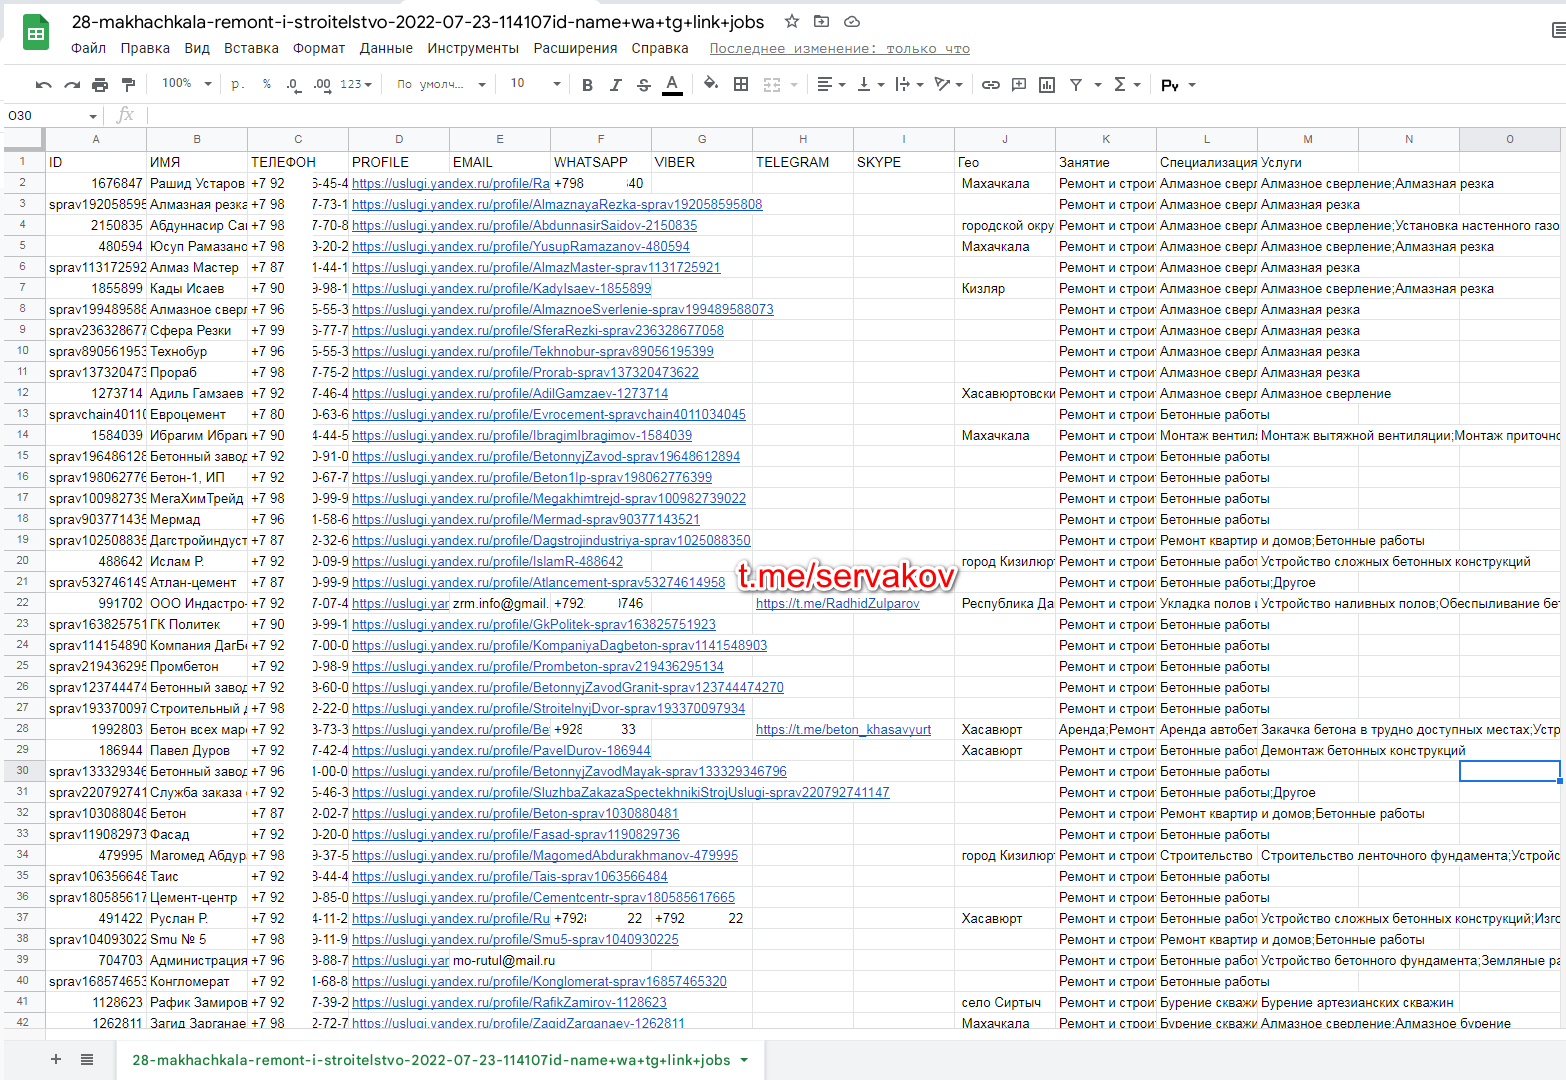Image resolution: width=1566 pixels, height=1080 pixels.
Task: Open YusupRamazanov-480594 profile link
Action: (520, 246)
